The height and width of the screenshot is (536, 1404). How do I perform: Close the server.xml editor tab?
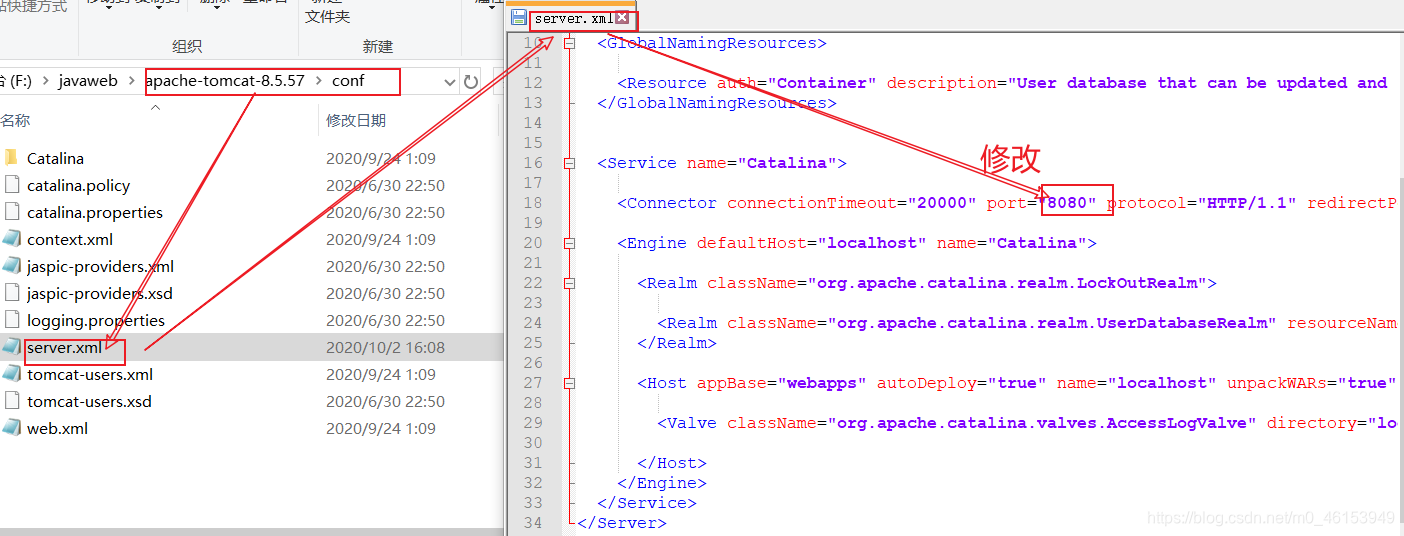click(622, 18)
